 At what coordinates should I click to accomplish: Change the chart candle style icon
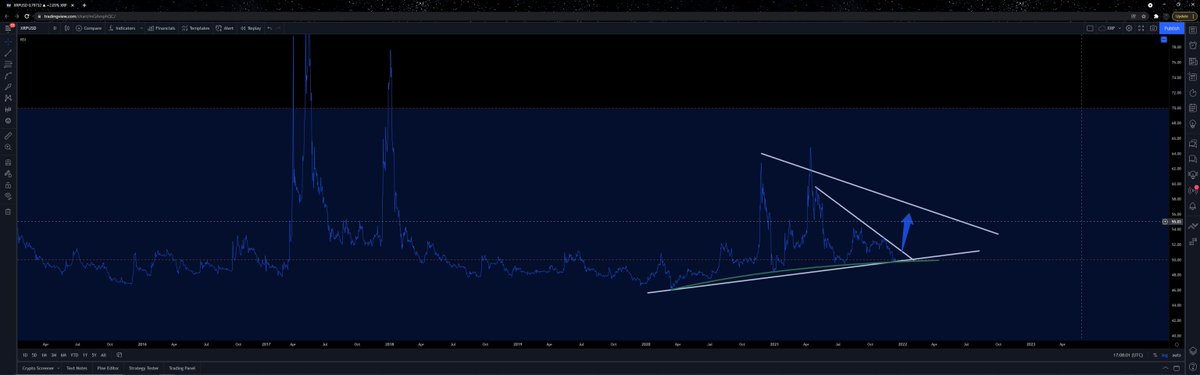67,28
